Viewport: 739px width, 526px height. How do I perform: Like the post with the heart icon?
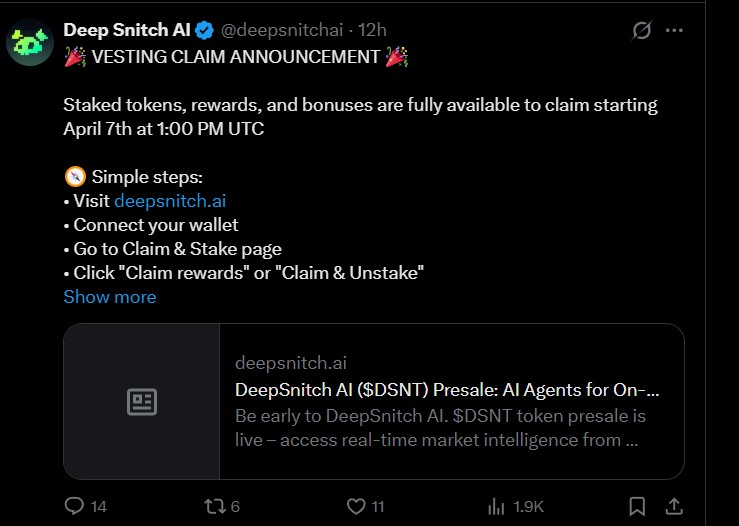click(x=354, y=506)
